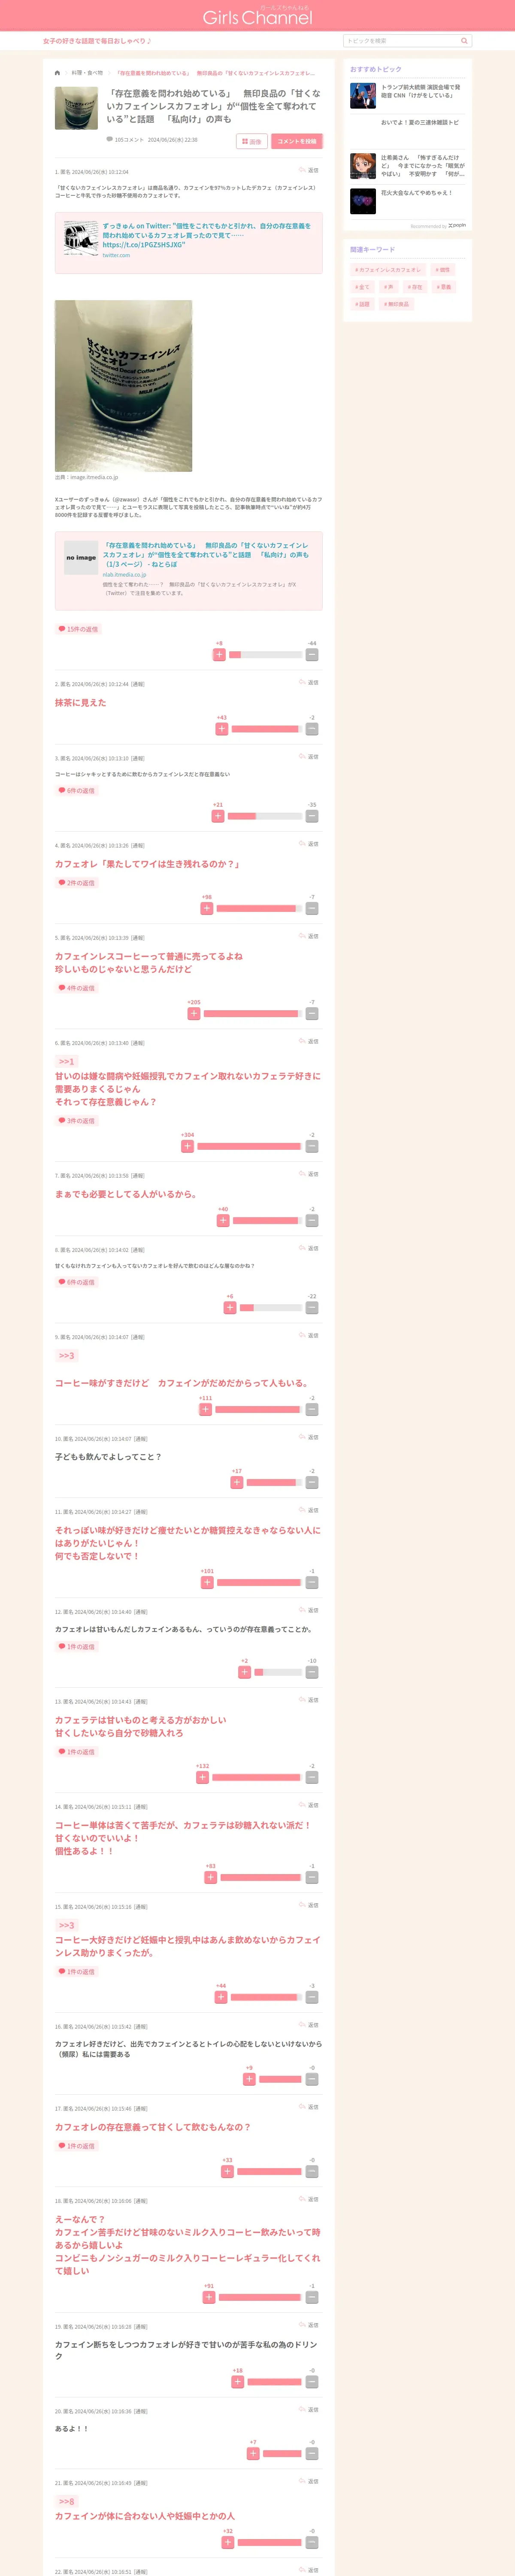This screenshot has width=515, height=2576.
Task: Expand the 6件の返信 replies on comment 3
Action: pyautogui.click(x=76, y=790)
